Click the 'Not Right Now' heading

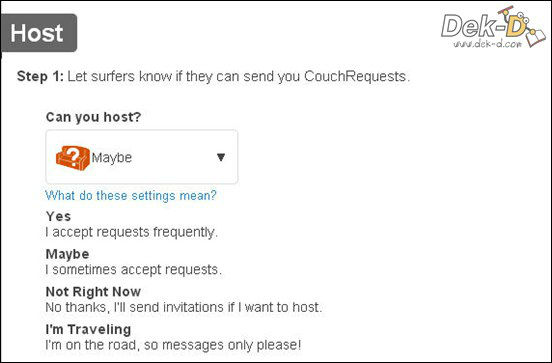pyautogui.click(x=93, y=292)
